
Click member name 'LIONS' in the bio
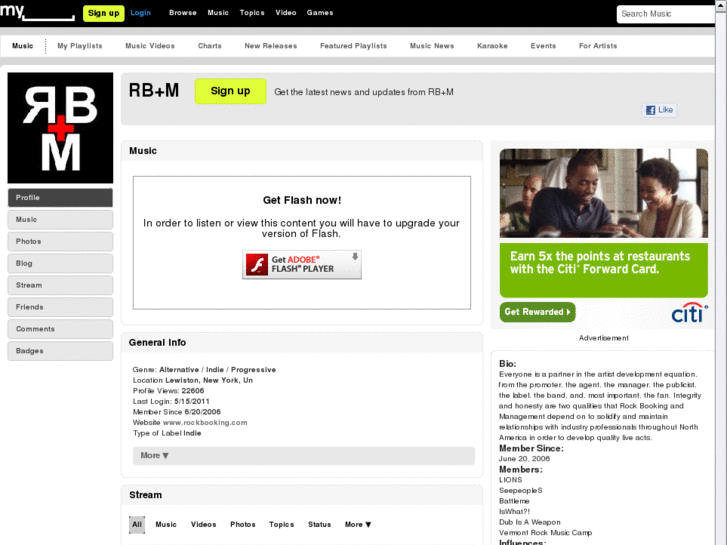tap(510, 480)
